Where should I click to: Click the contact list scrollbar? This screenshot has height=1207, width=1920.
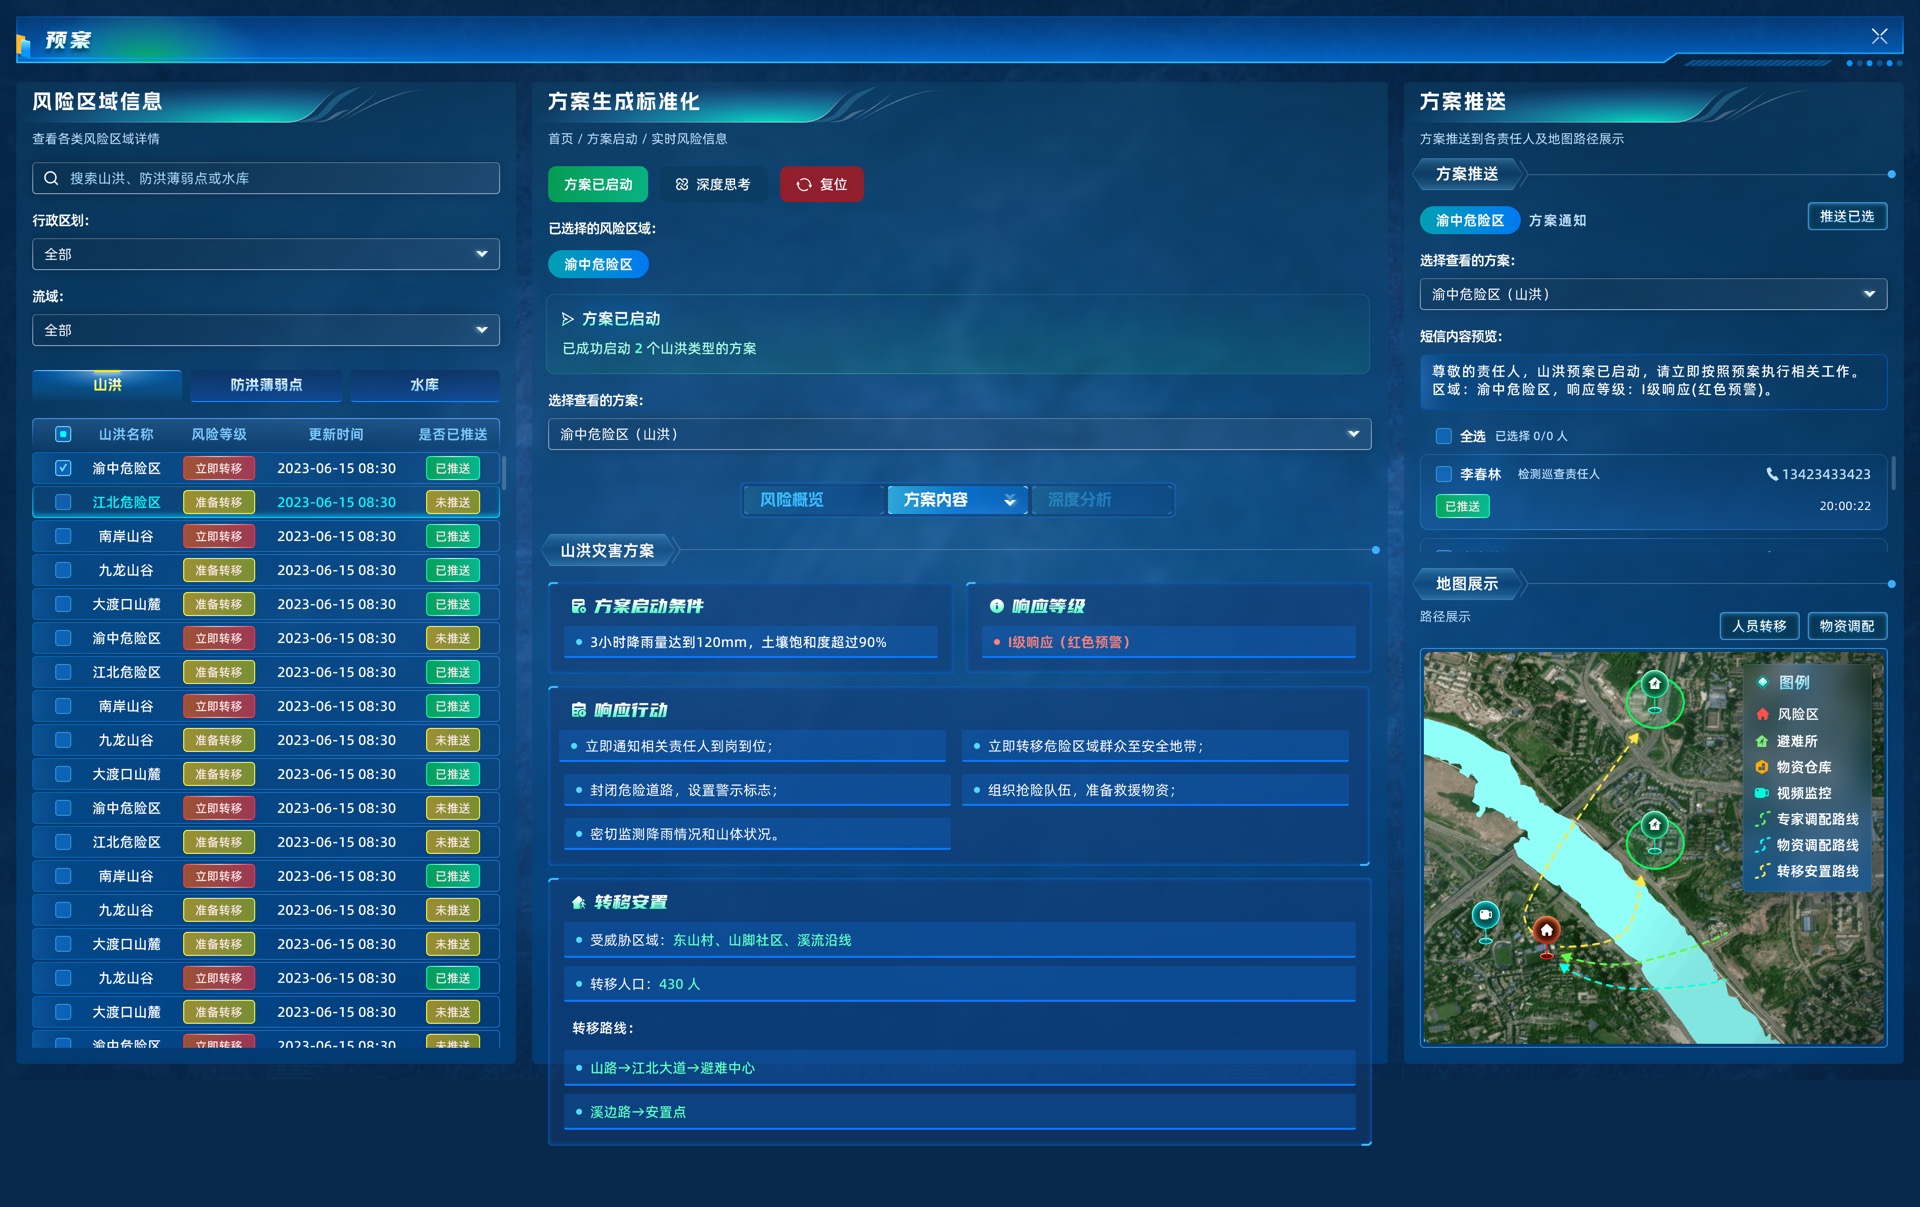coord(1893,473)
